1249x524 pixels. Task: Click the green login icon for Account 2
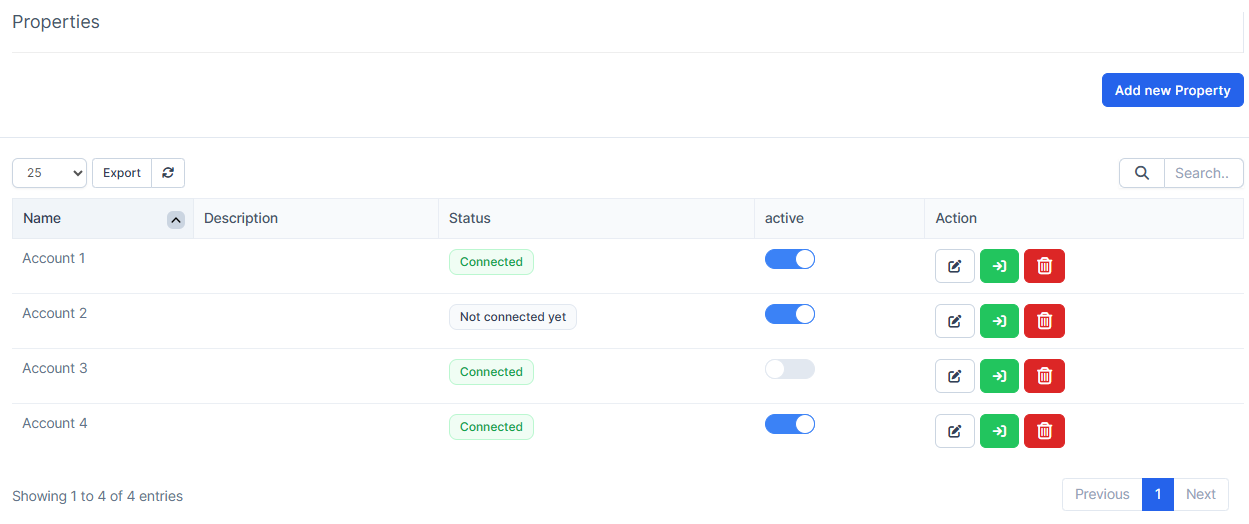(x=999, y=321)
